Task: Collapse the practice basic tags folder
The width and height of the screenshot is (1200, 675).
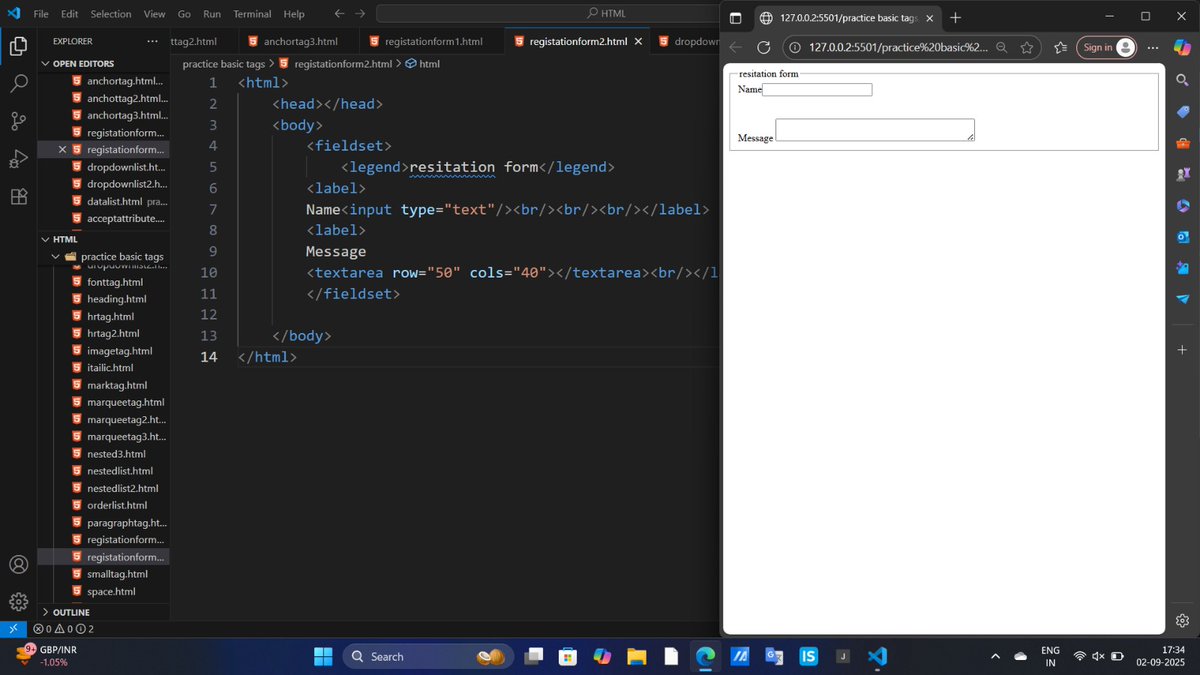Action: 114,256
